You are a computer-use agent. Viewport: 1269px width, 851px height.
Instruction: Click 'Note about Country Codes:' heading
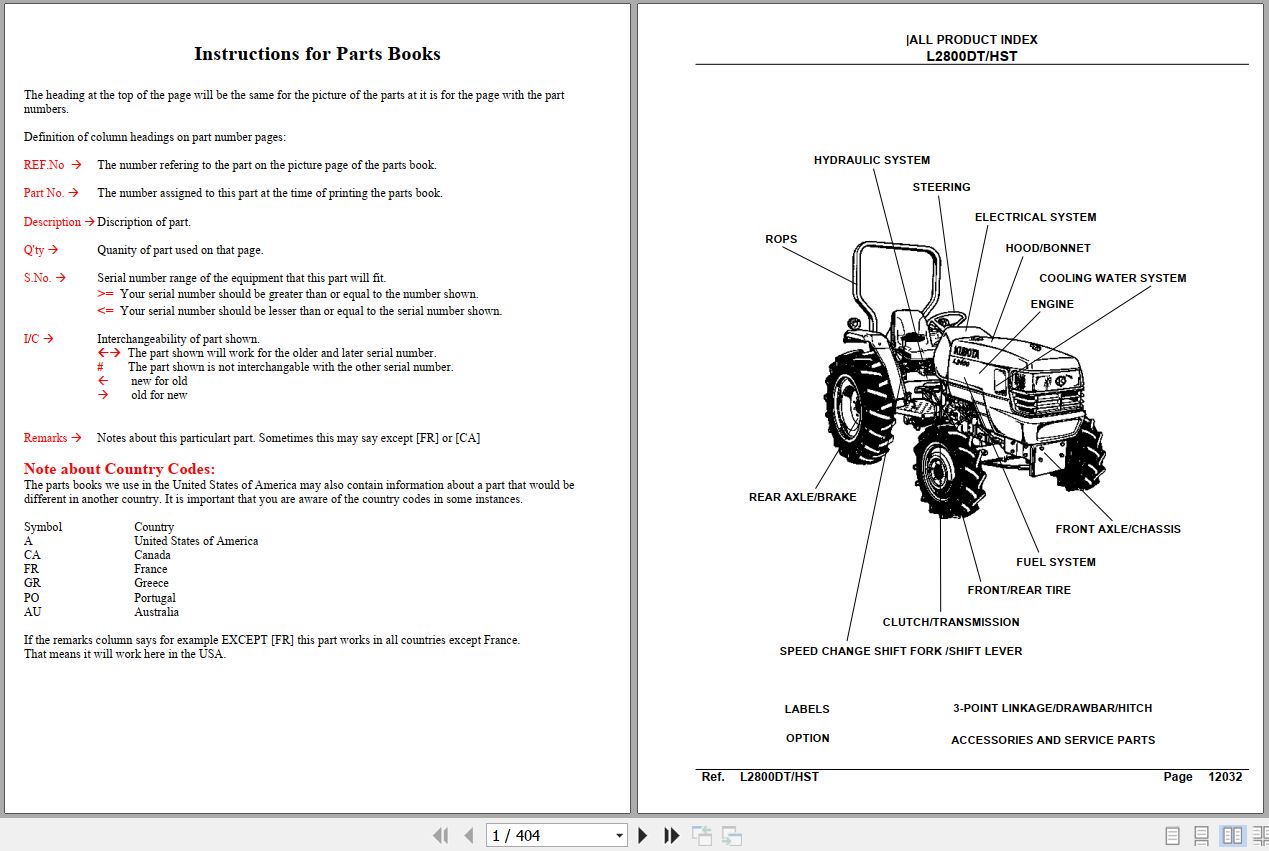click(119, 469)
